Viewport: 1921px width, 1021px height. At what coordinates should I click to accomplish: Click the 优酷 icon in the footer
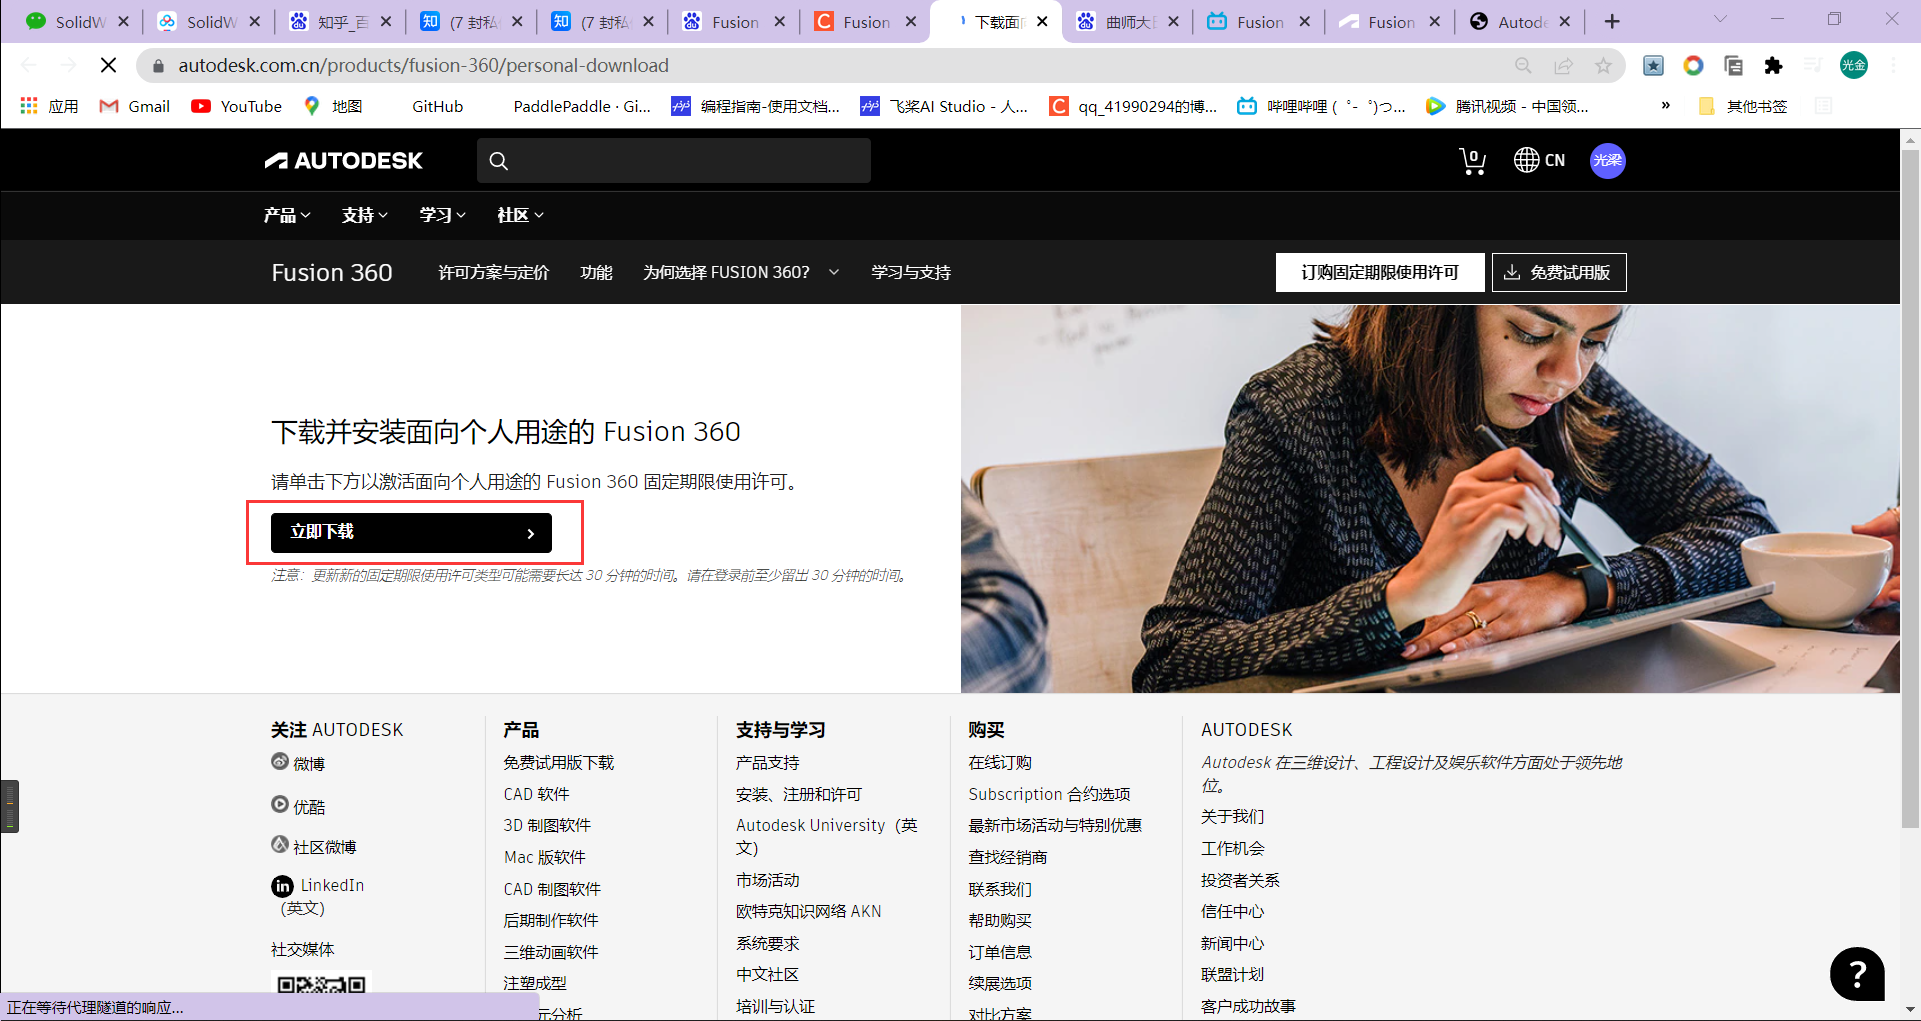point(280,804)
